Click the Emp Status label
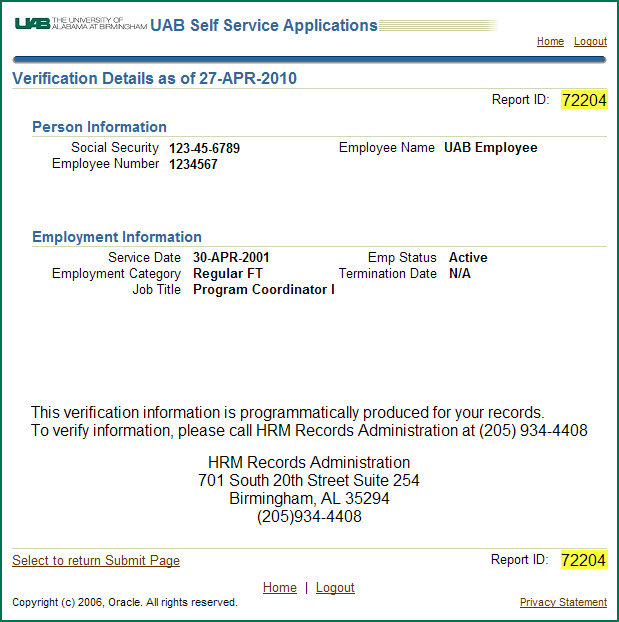Screen dimensions: 619x622 coord(402,257)
